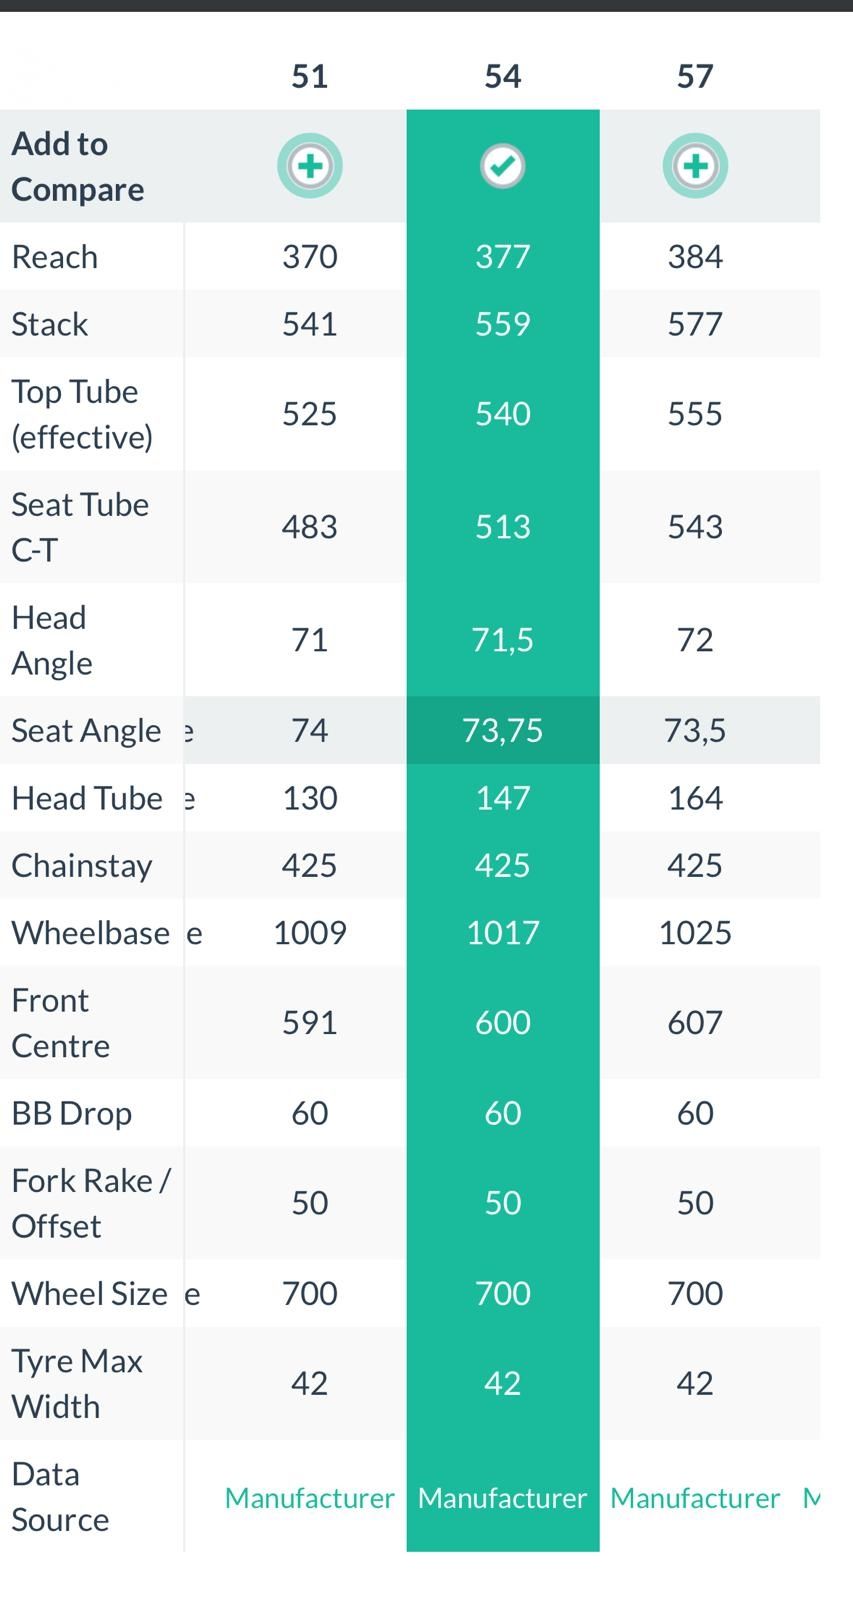The height and width of the screenshot is (1600, 853).
Task: Click the Data Source row label
Action: 60,1496
